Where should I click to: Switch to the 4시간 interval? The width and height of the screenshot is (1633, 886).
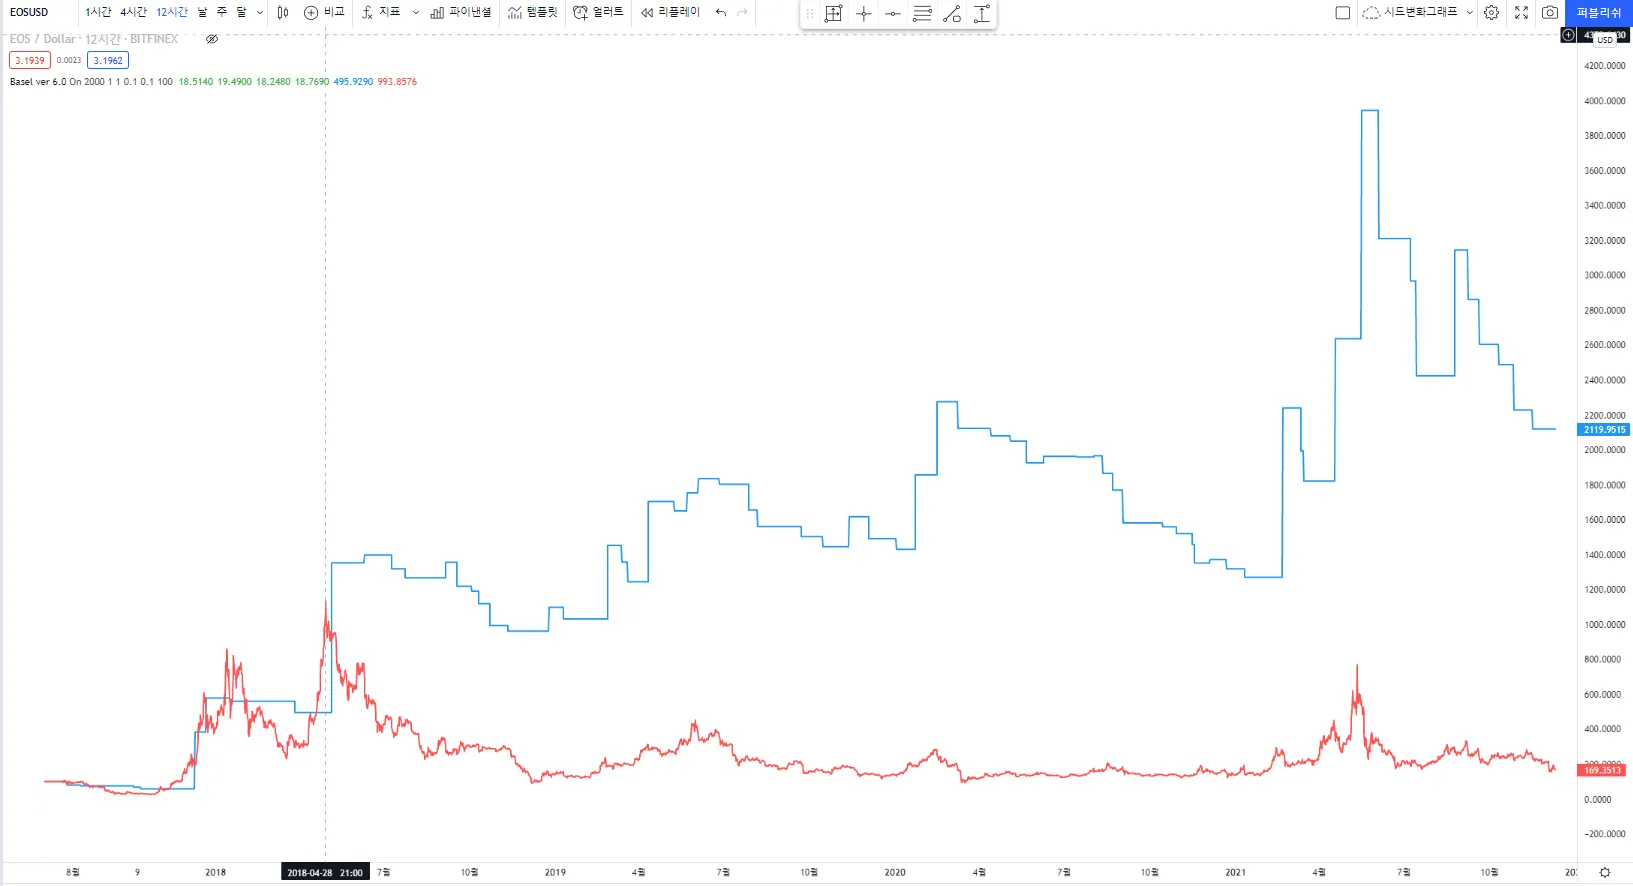pos(133,12)
